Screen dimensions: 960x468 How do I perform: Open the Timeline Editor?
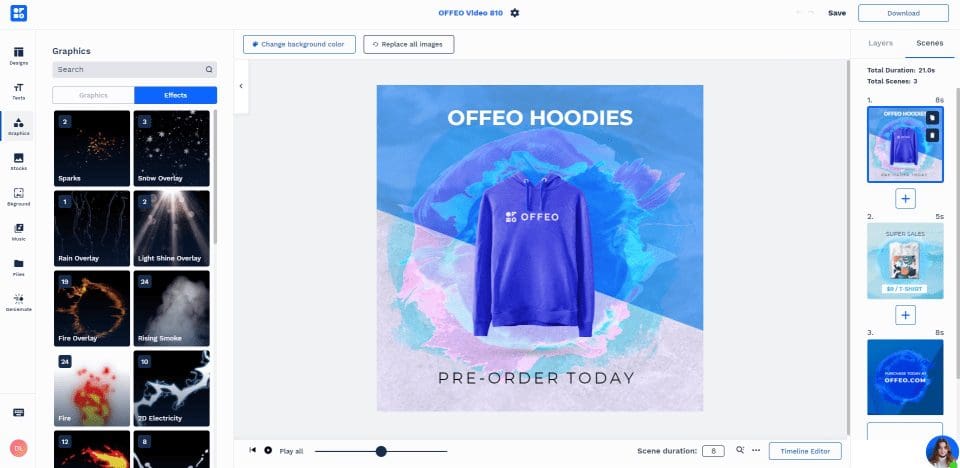point(805,451)
